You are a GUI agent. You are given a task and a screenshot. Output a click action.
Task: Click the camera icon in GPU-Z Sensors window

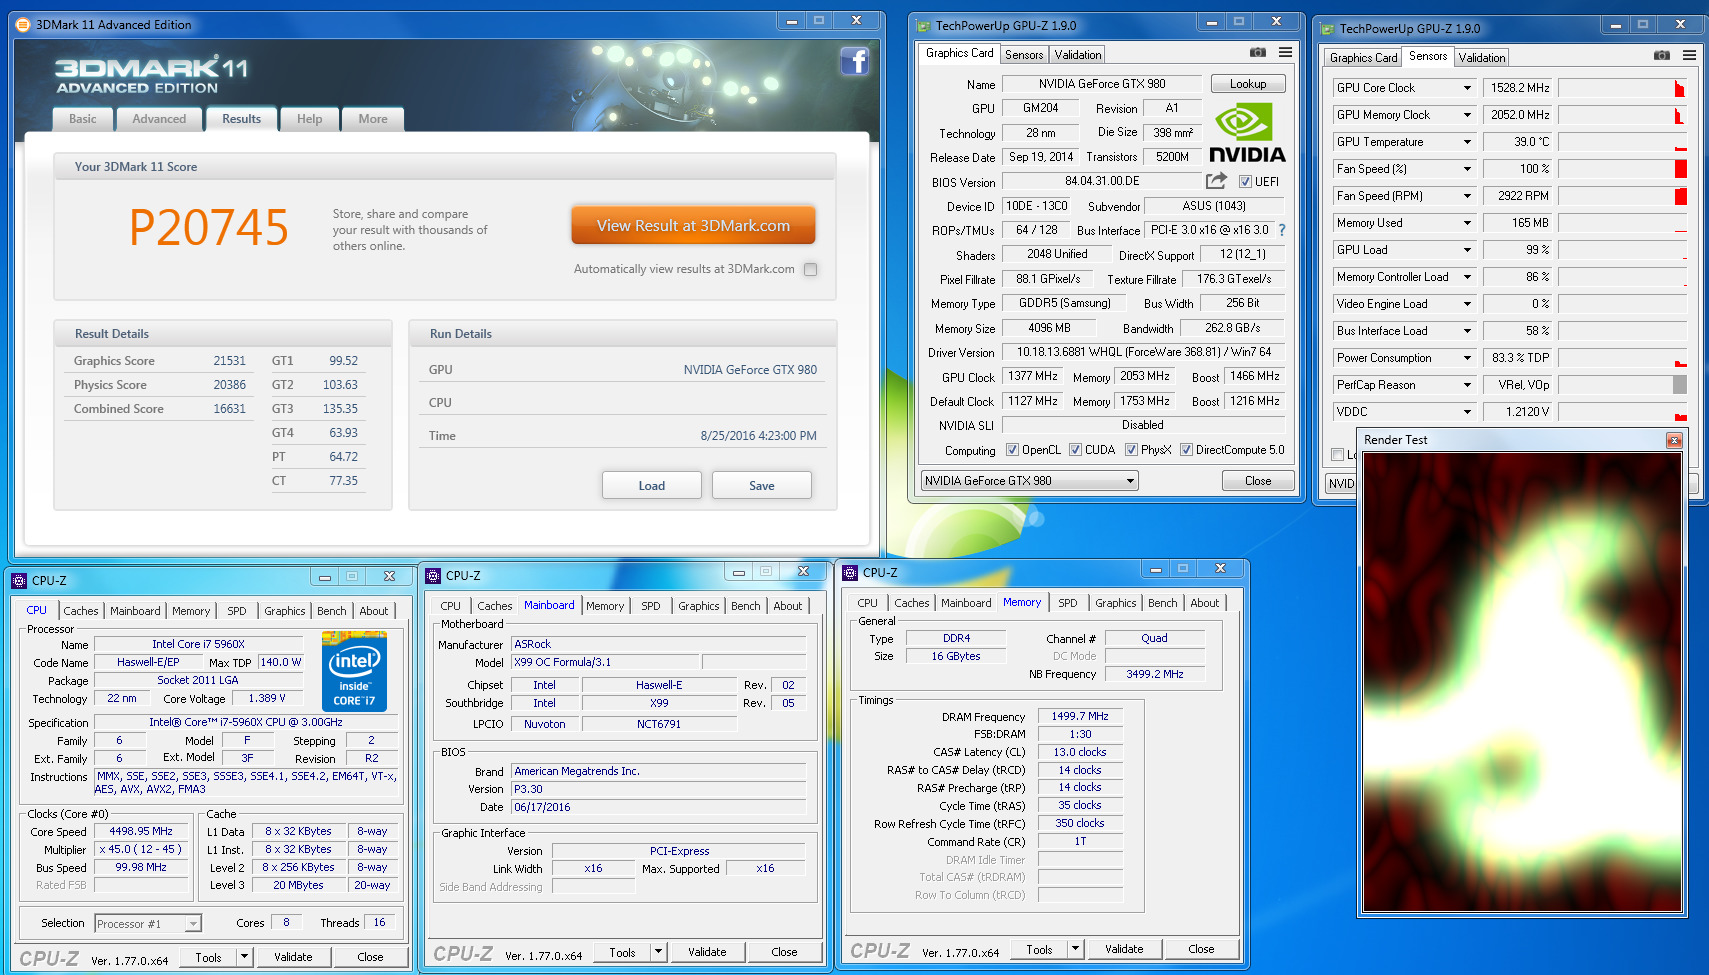pos(1662,56)
